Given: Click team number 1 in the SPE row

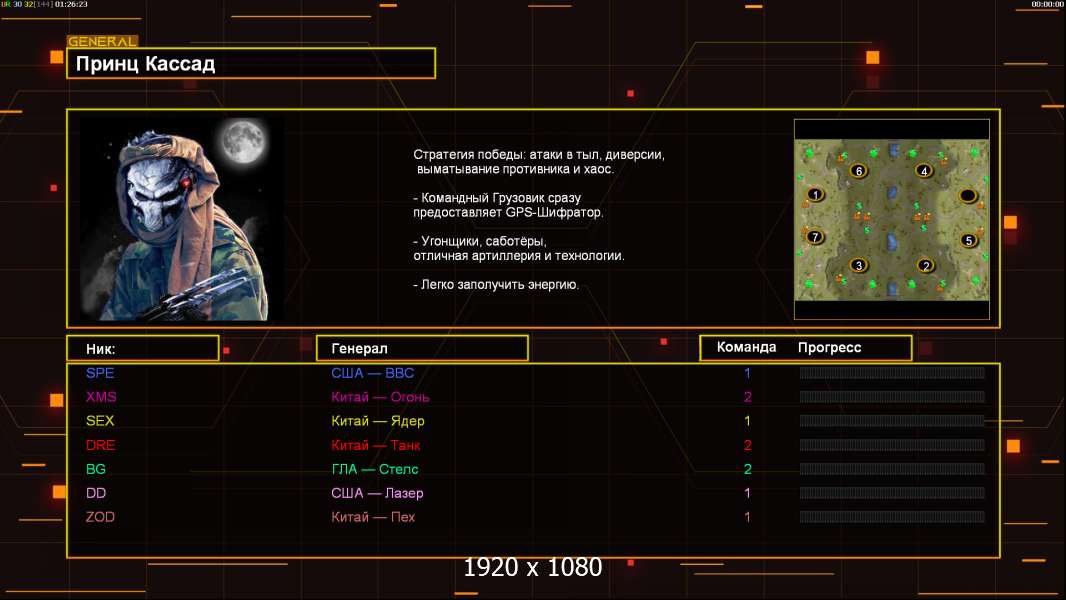Looking at the screenshot, I should 747,373.
